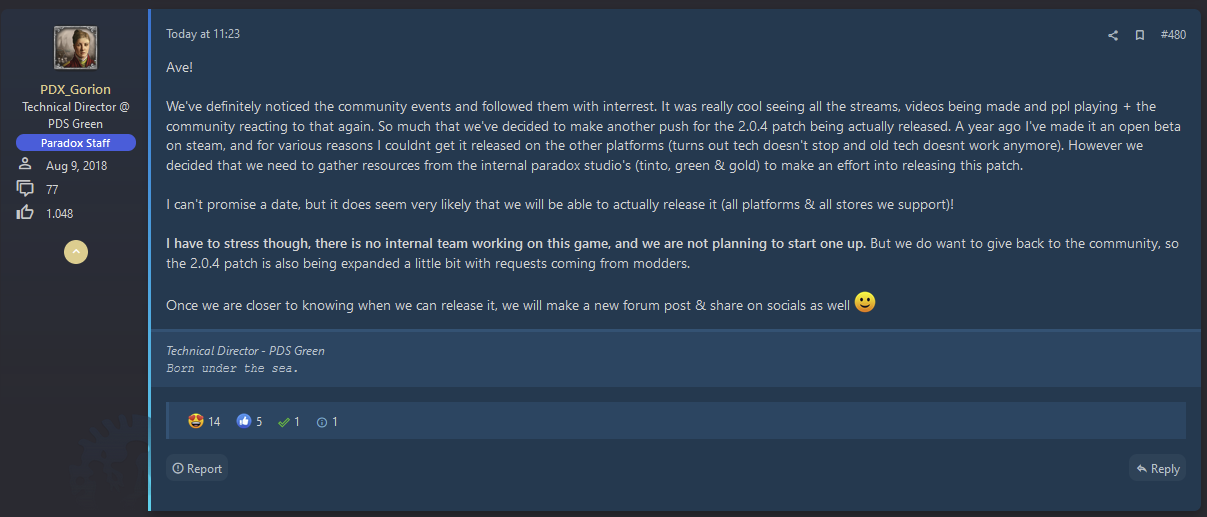Image resolution: width=1207 pixels, height=517 pixels.
Task: Click the thumbs-up reaction score icon in sidebar
Action: click(26, 212)
